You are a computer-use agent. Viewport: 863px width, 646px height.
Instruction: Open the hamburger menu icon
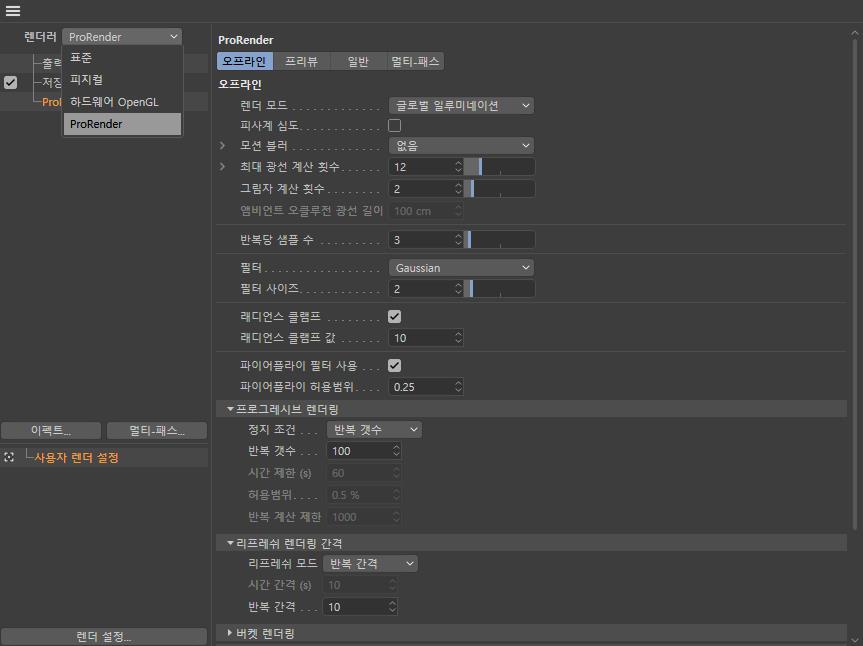point(12,10)
